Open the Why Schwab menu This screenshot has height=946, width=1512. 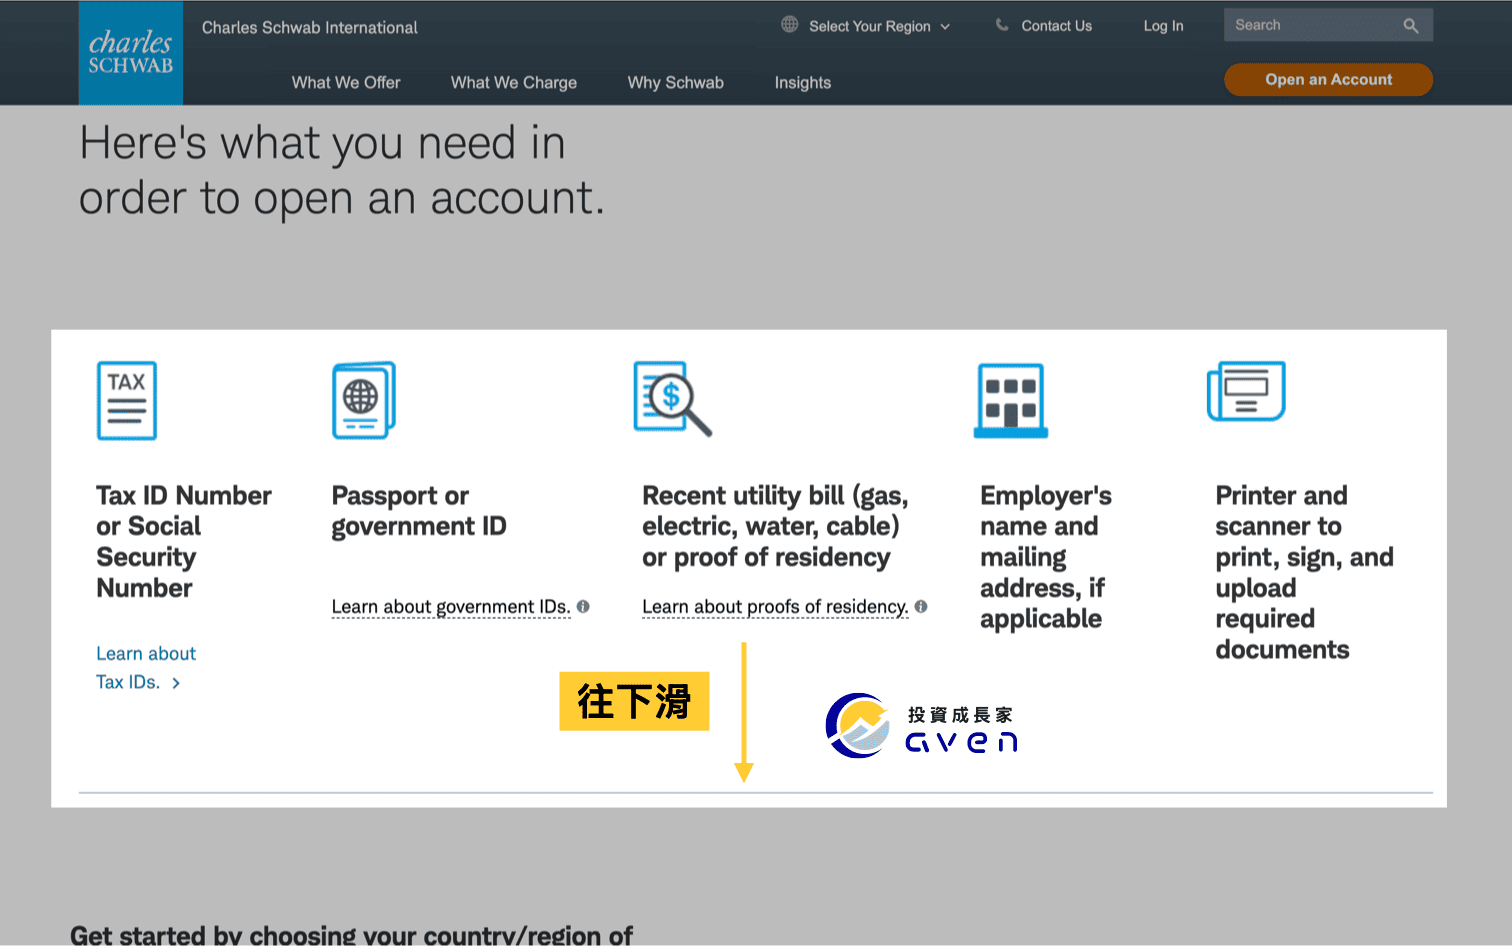point(675,83)
